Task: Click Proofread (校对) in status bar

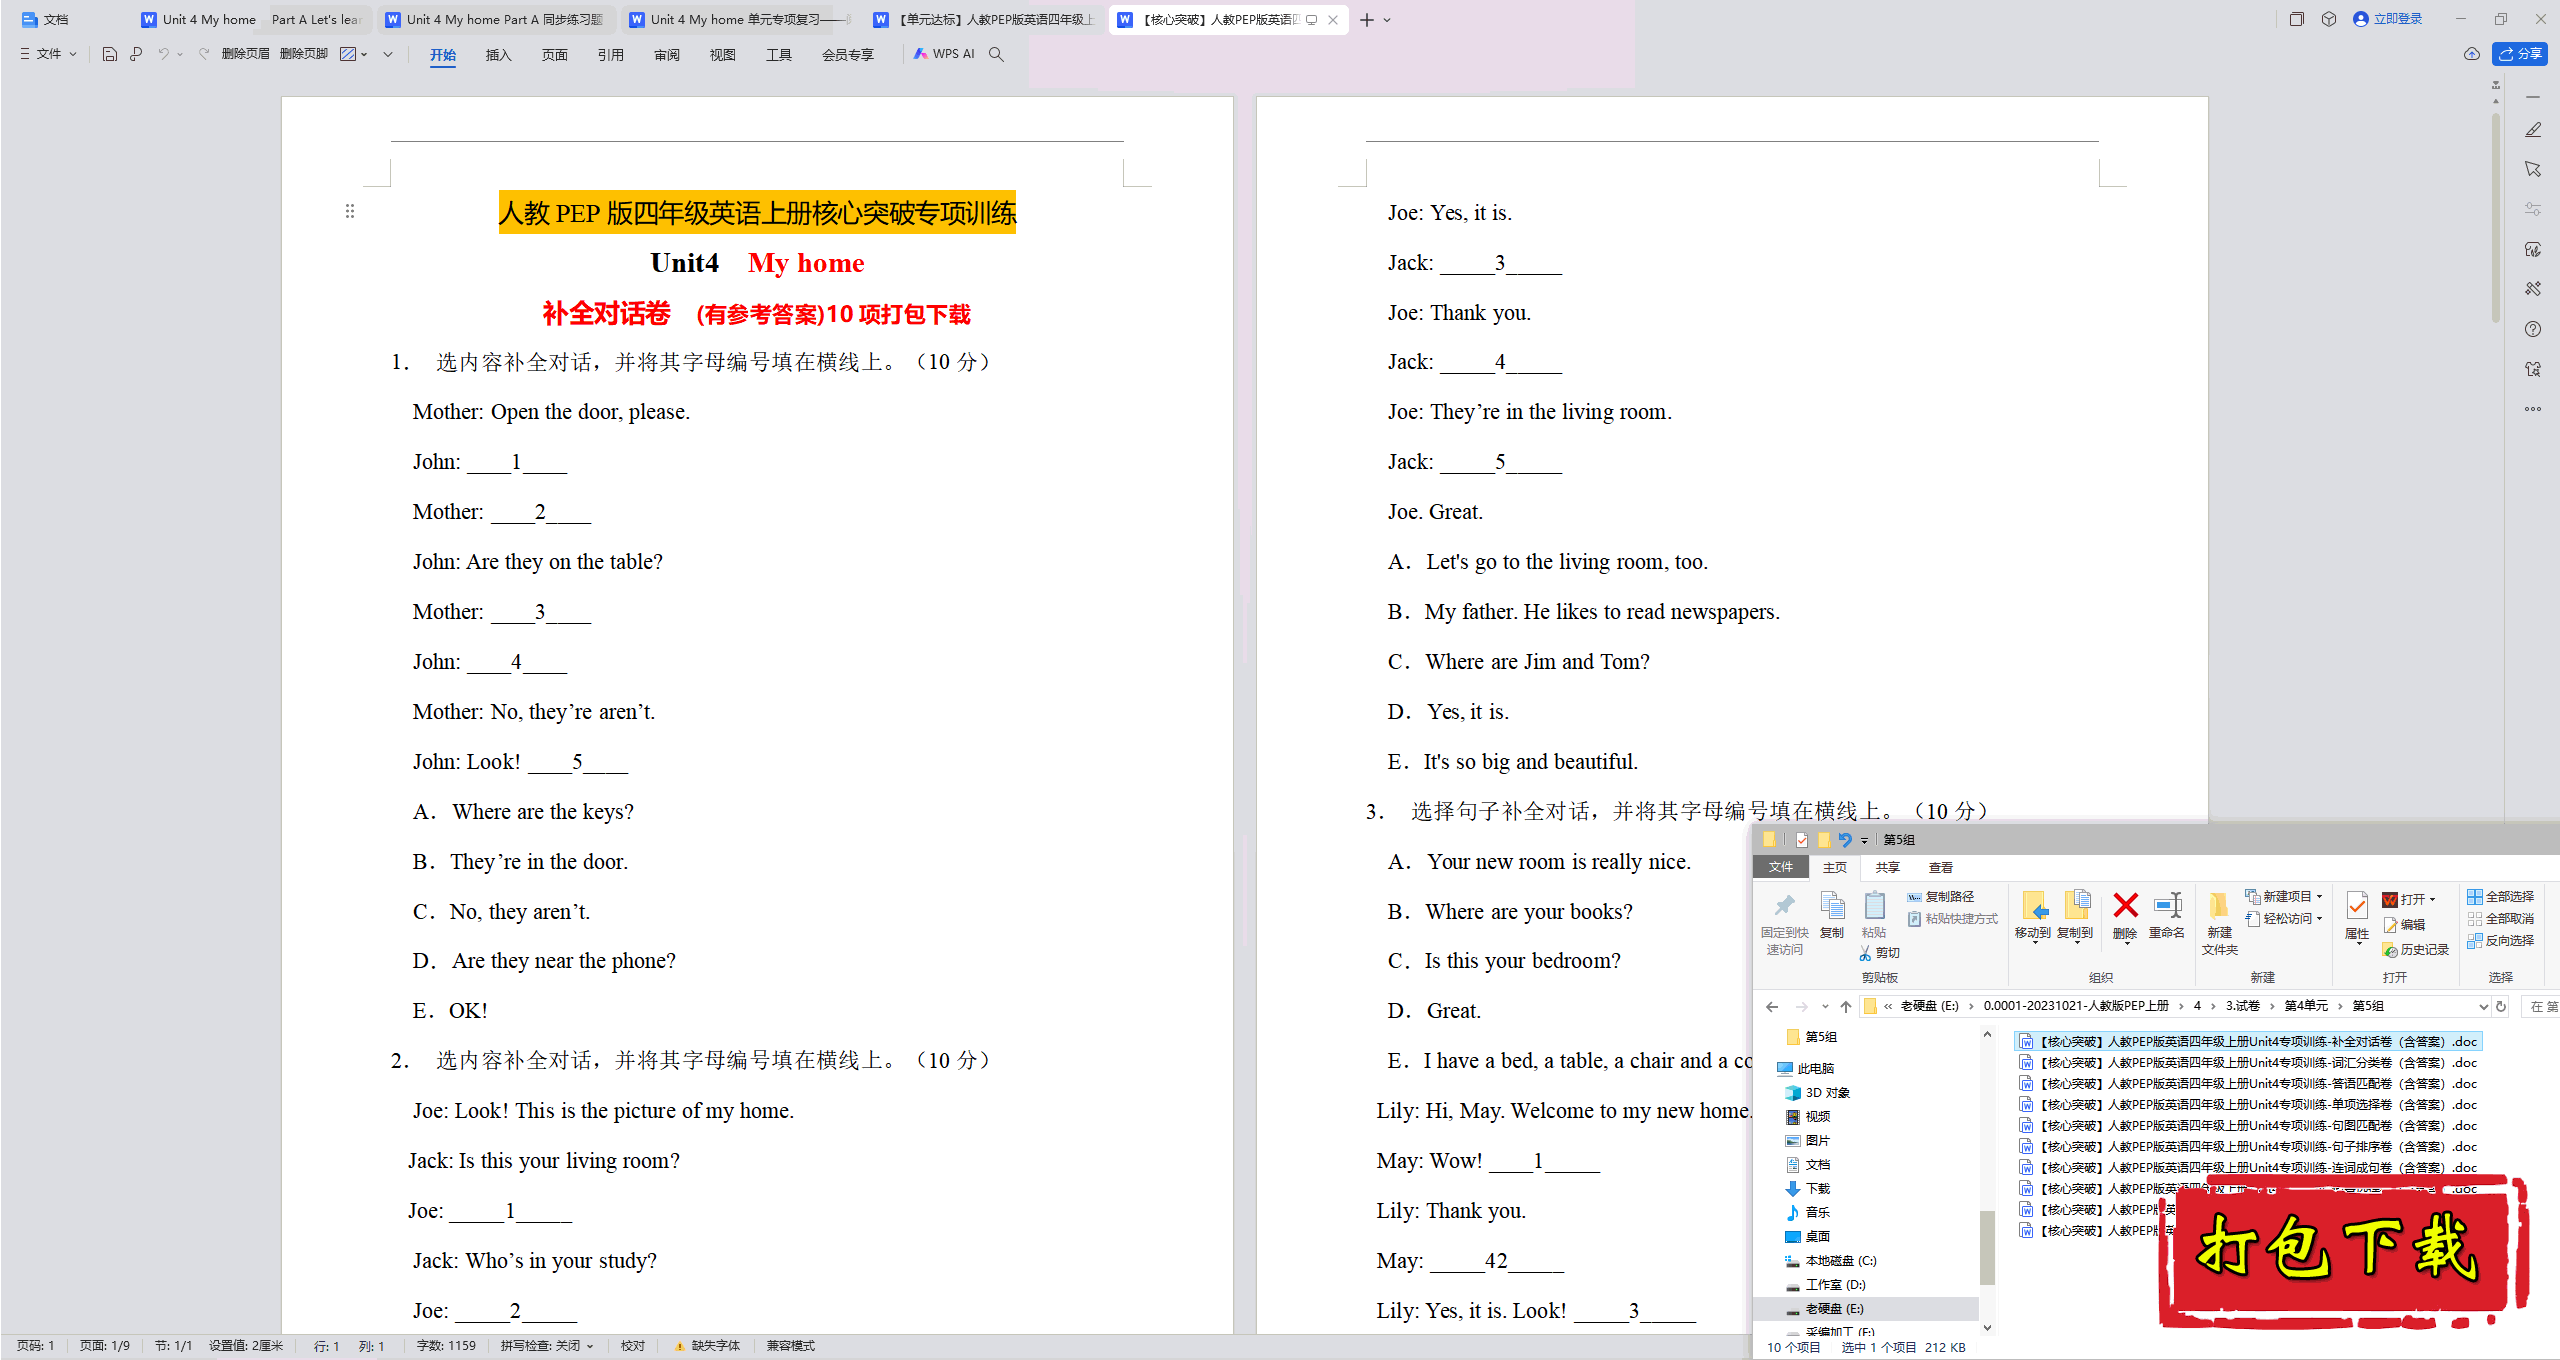Action: pyautogui.click(x=632, y=1346)
